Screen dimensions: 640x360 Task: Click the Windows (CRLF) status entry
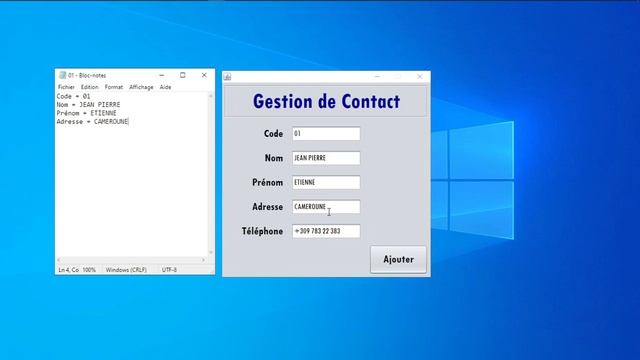coord(126,270)
